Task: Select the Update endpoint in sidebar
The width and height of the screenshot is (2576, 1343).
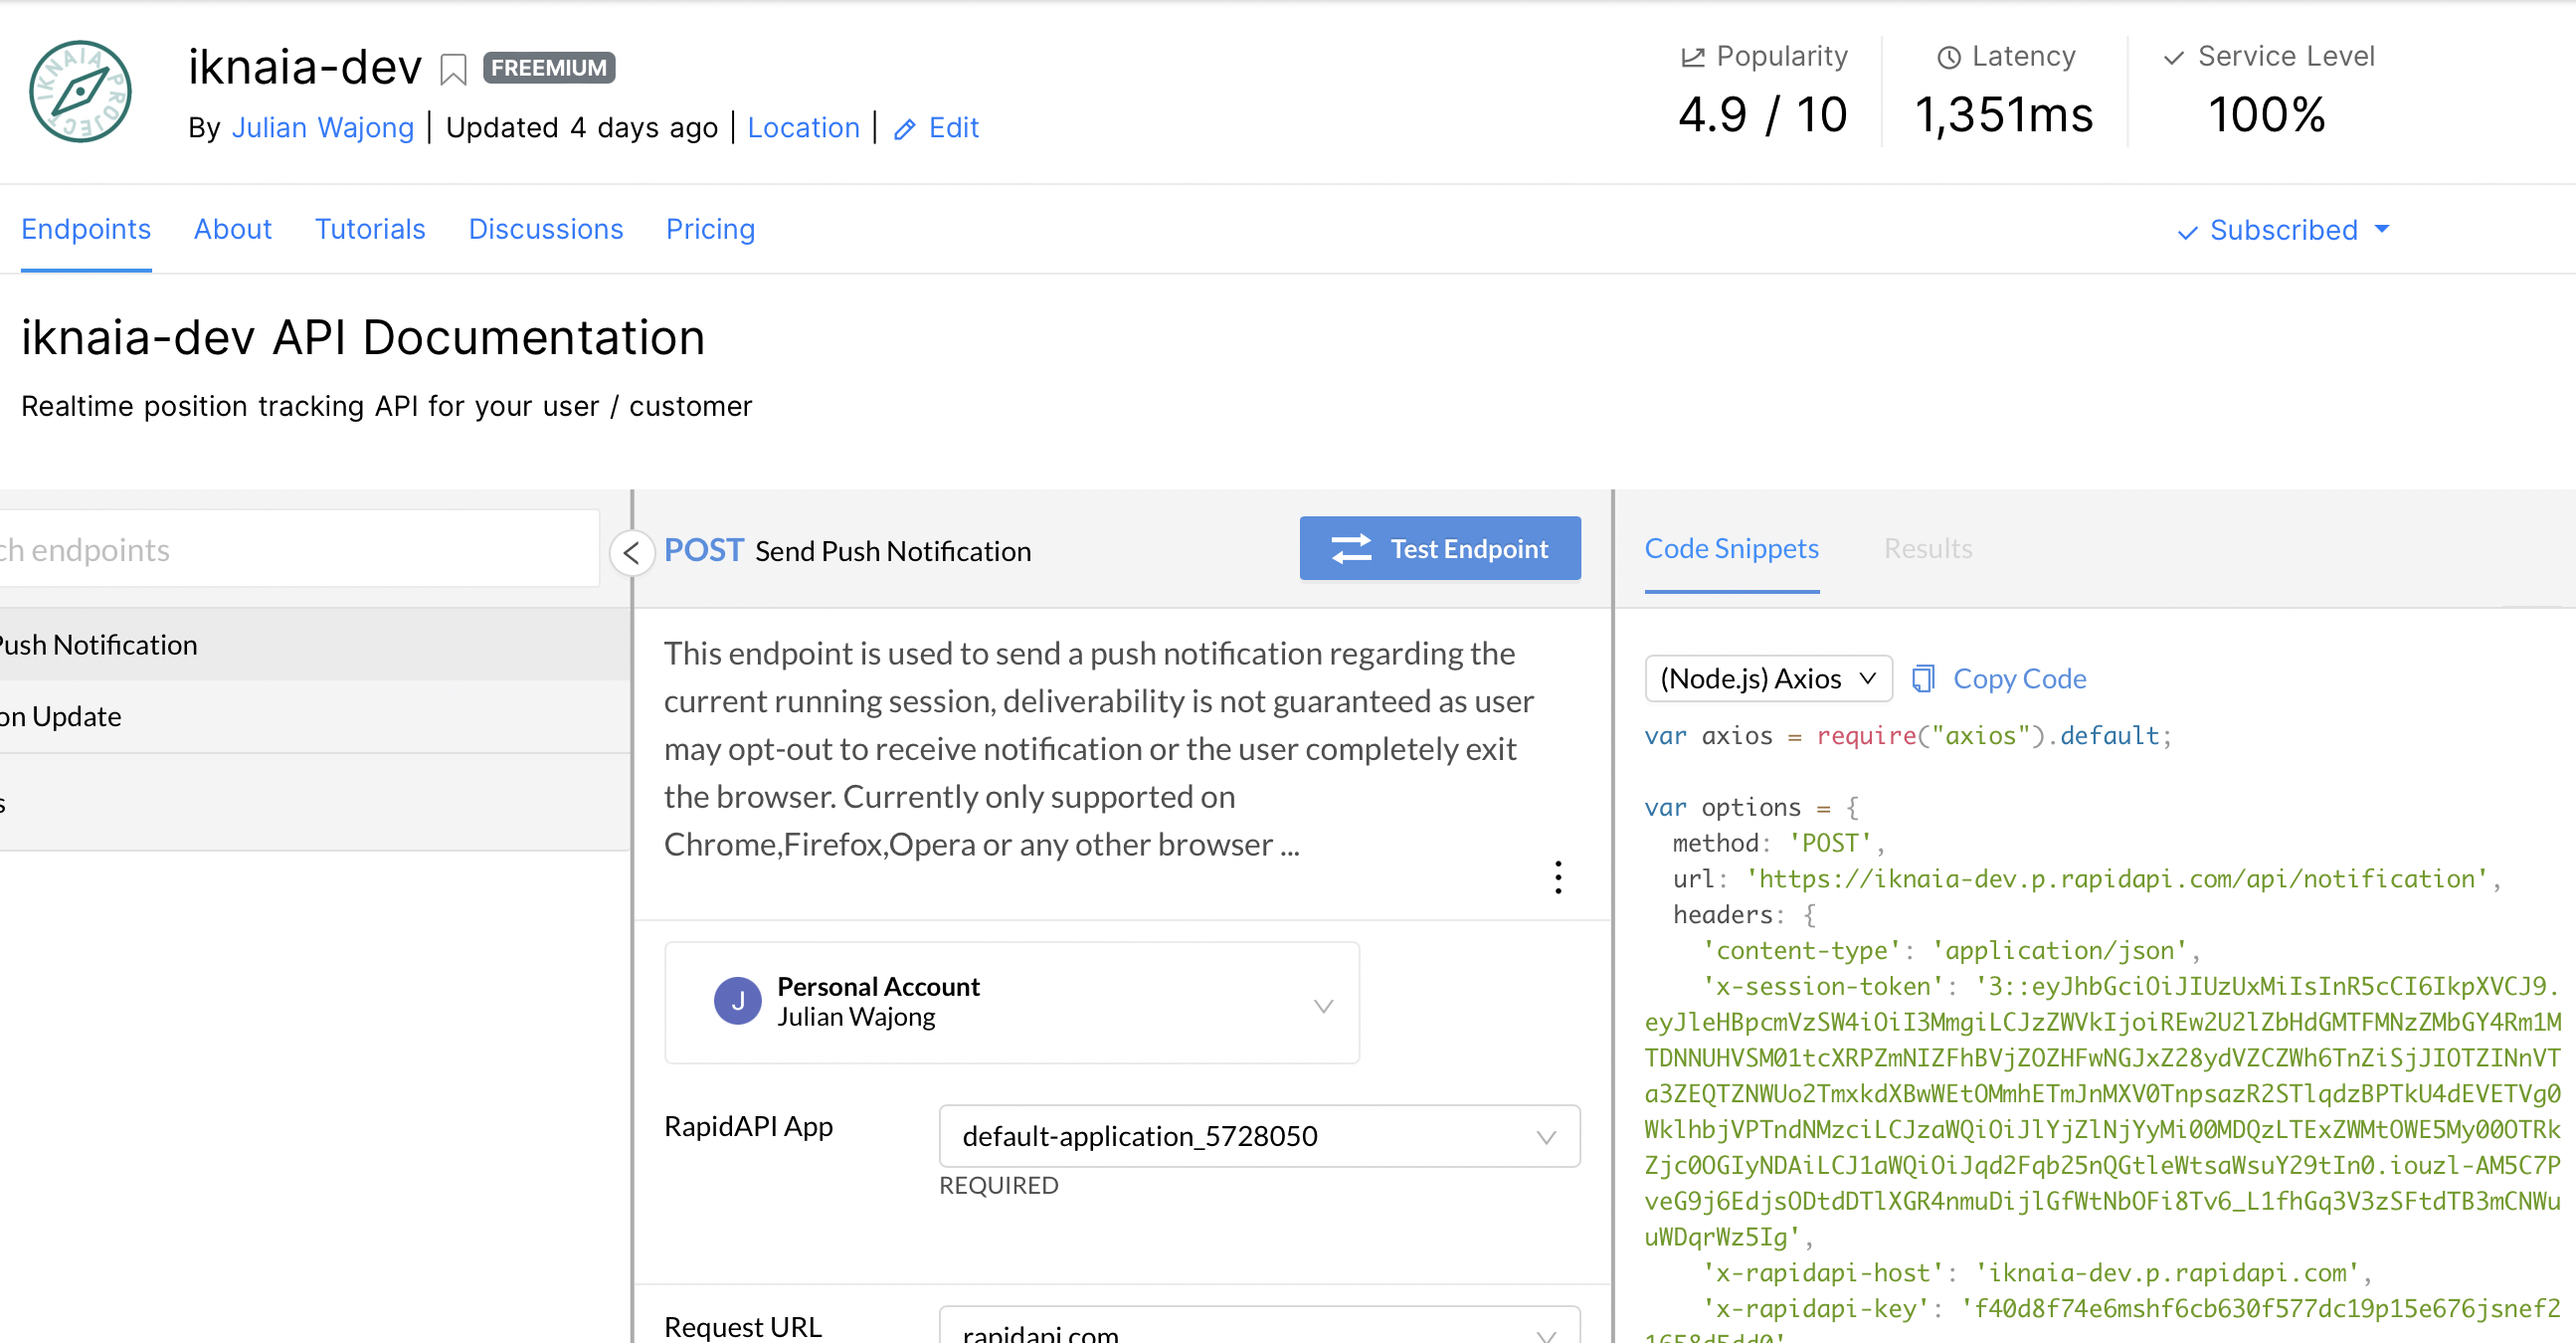Action: tap(315, 717)
